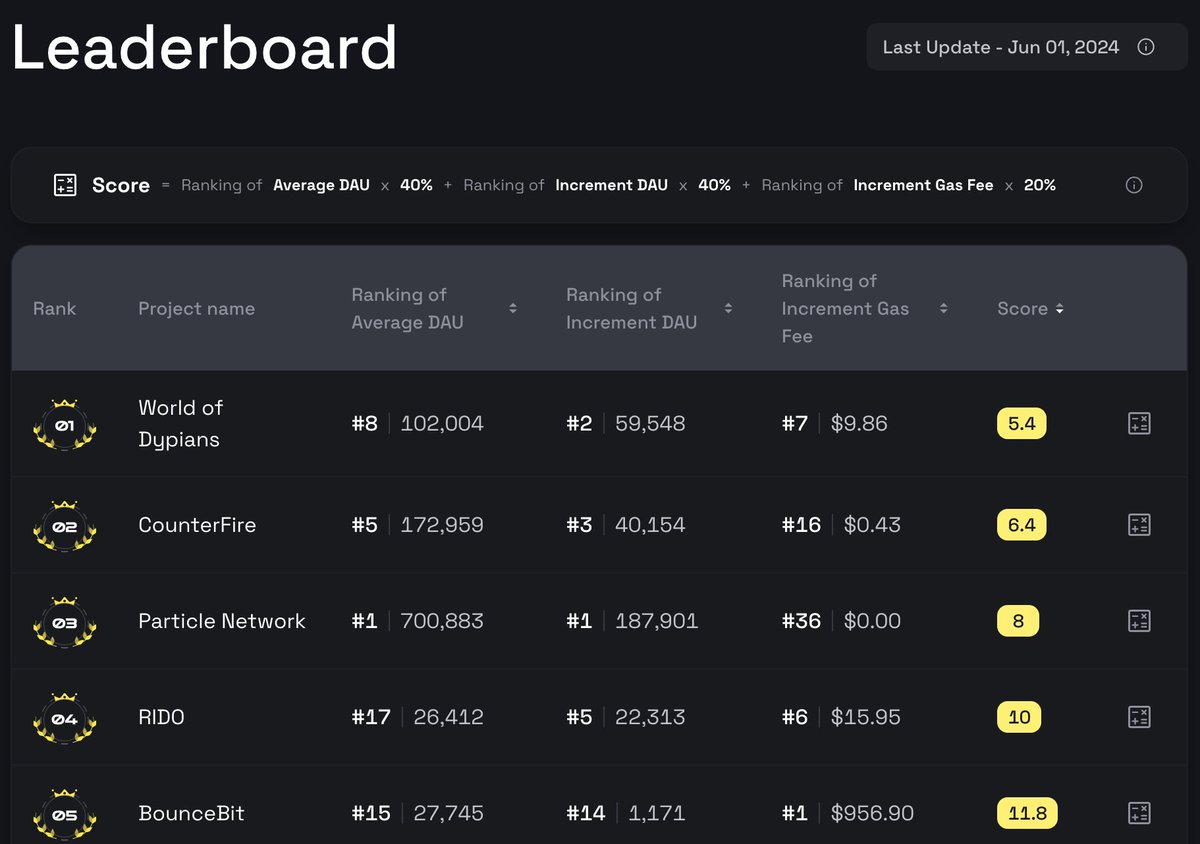This screenshot has width=1200, height=844.
Task: Open the World of Dypians project
Action: point(180,423)
